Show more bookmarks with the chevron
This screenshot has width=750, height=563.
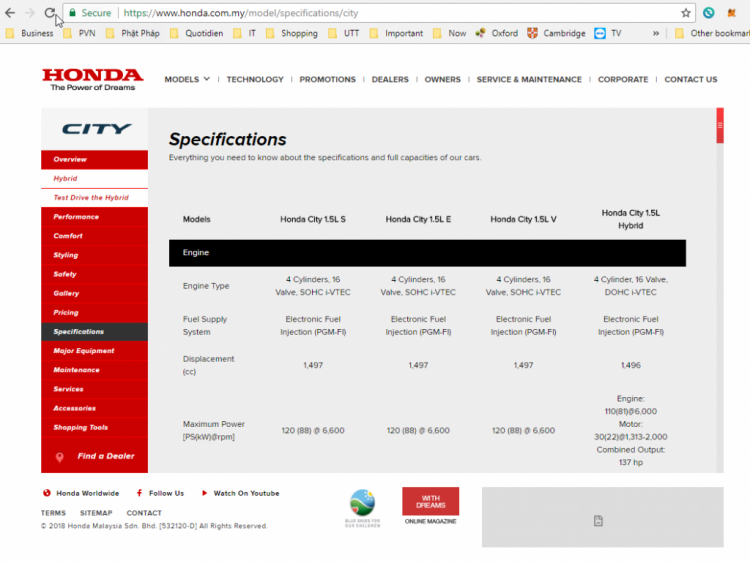[x=656, y=33]
